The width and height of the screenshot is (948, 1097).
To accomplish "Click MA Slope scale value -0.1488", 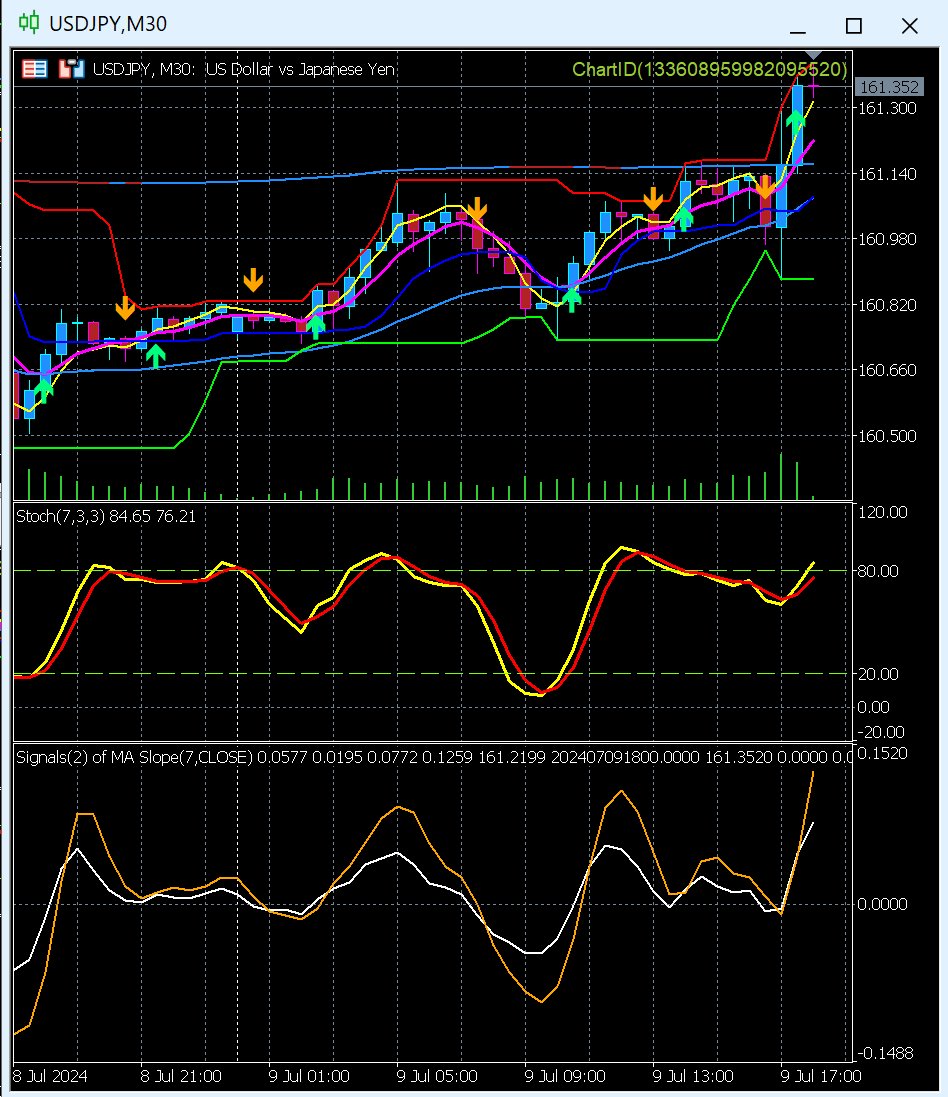I will pyautogui.click(x=885, y=1053).
